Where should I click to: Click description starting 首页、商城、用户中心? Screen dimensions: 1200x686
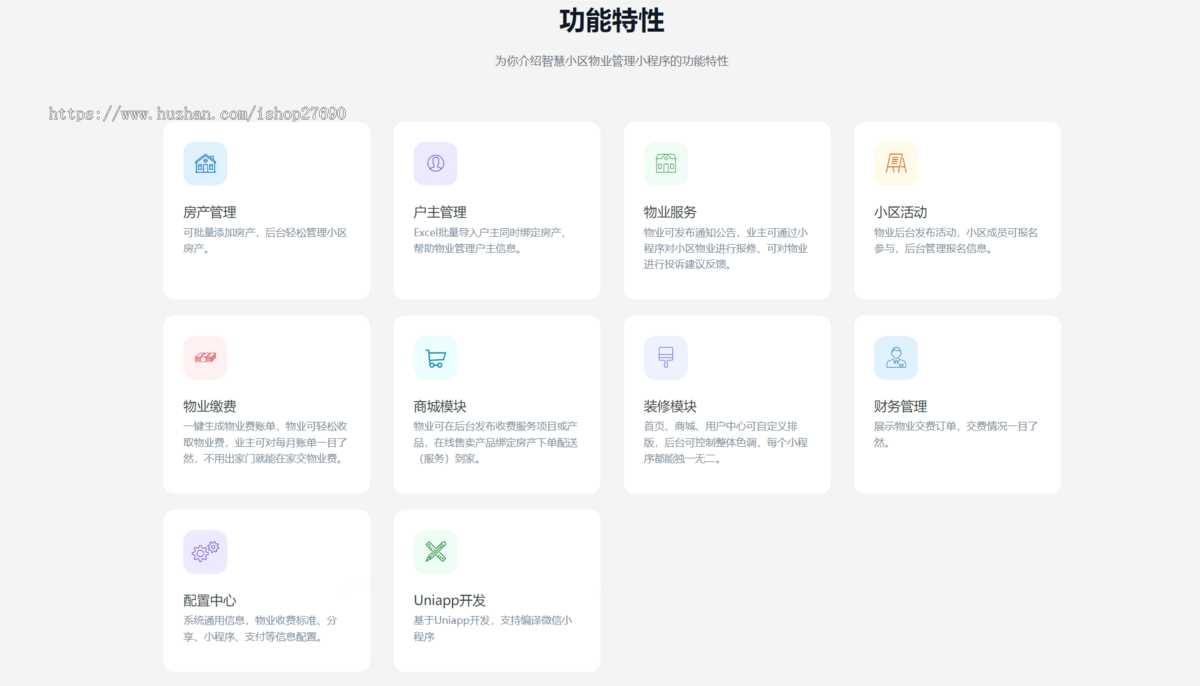[726, 442]
